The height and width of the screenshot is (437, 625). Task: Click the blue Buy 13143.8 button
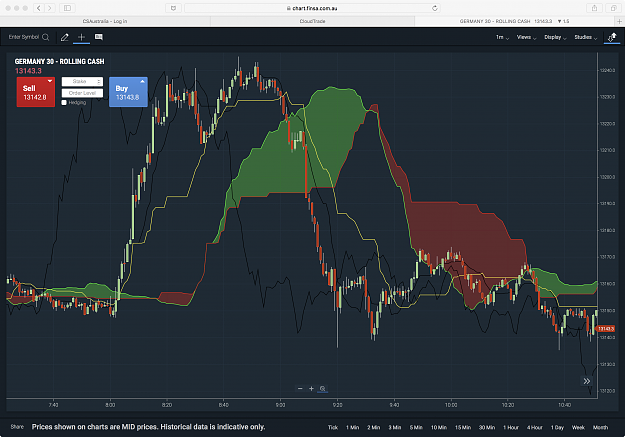click(128, 92)
